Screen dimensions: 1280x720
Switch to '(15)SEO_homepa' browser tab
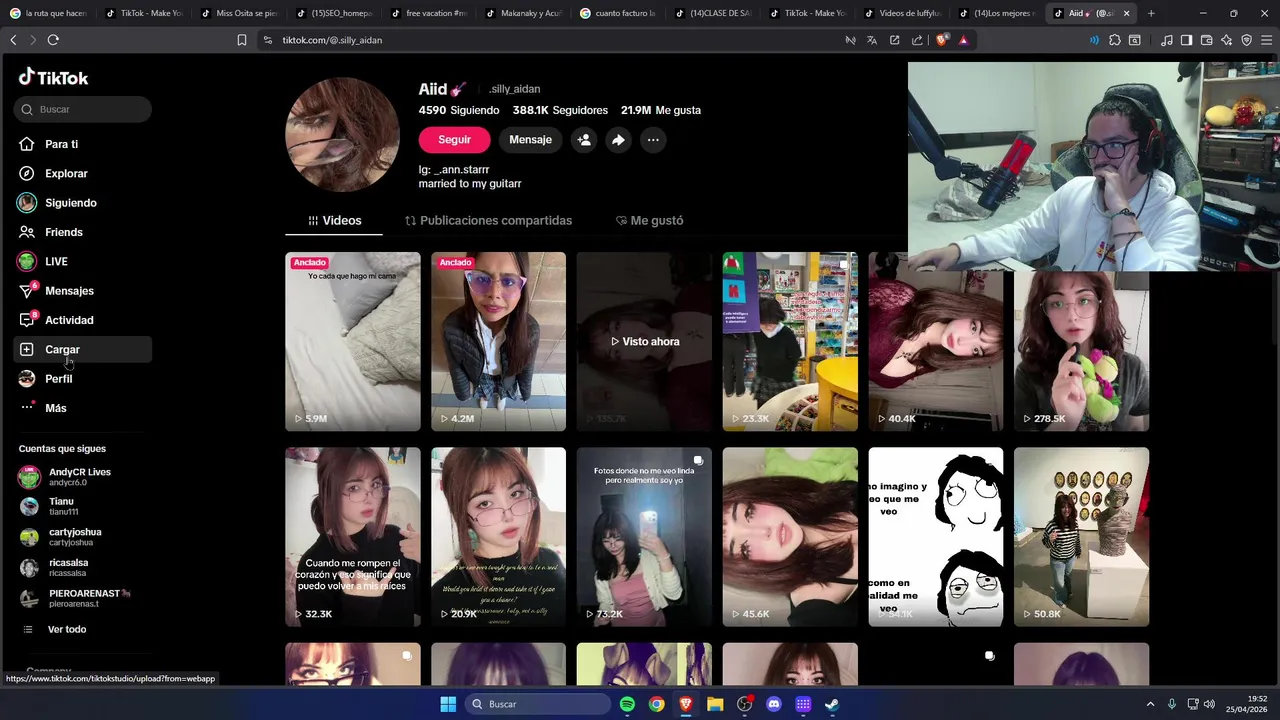click(333, 13)
